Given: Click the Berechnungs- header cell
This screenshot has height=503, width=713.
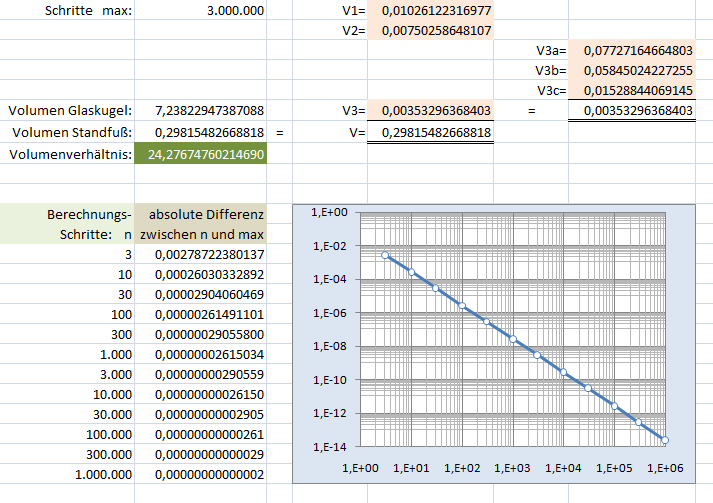Looking at the screenshot, I should (x=67, y=214).
